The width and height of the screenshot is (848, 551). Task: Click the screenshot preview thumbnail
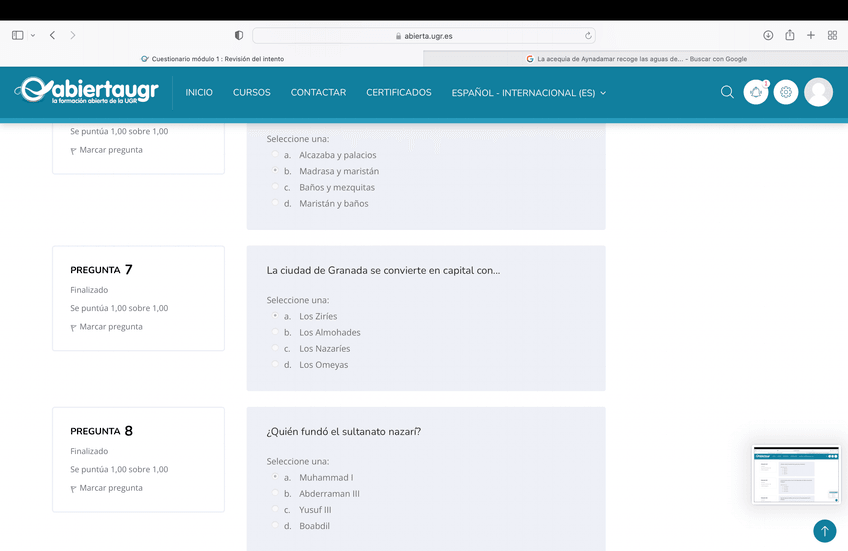tap(796, 474)
